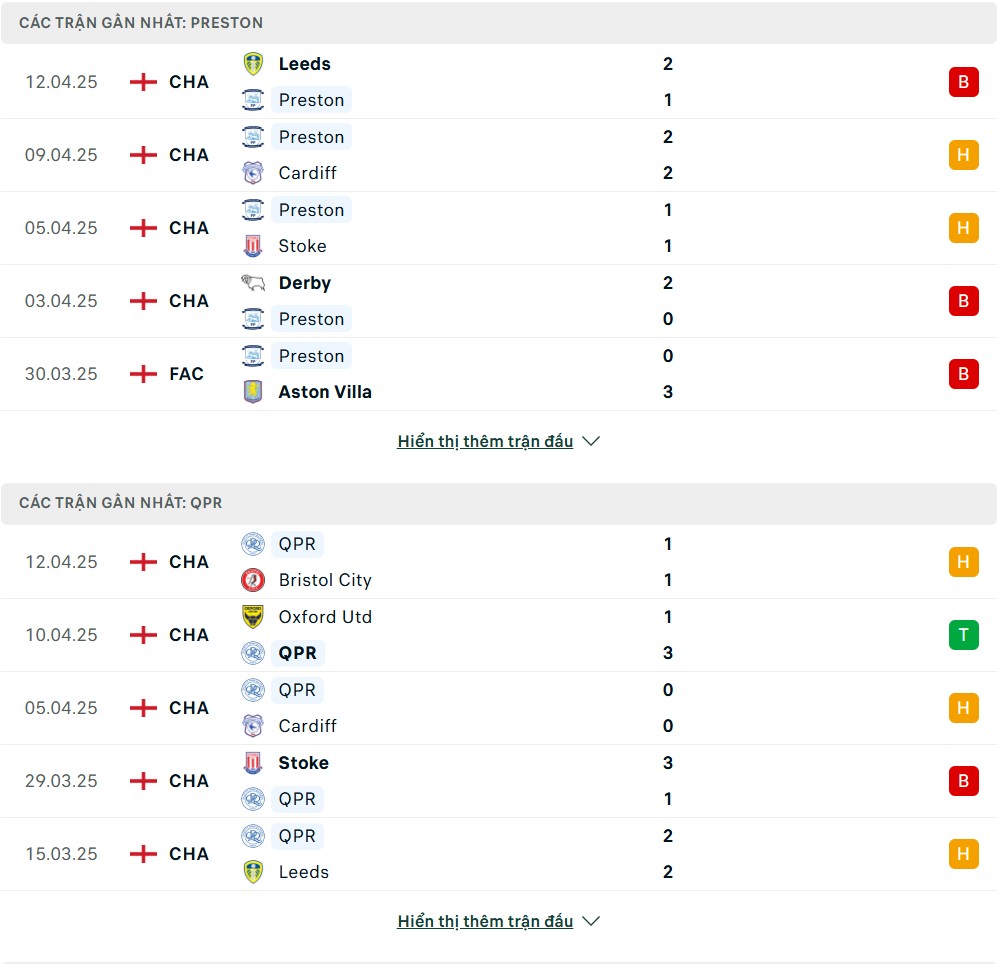This screenshot has height=964, width=997.
Task: Open 'Hiển thị thêm trận đấu' under Preston
Action: coord(485,441)
